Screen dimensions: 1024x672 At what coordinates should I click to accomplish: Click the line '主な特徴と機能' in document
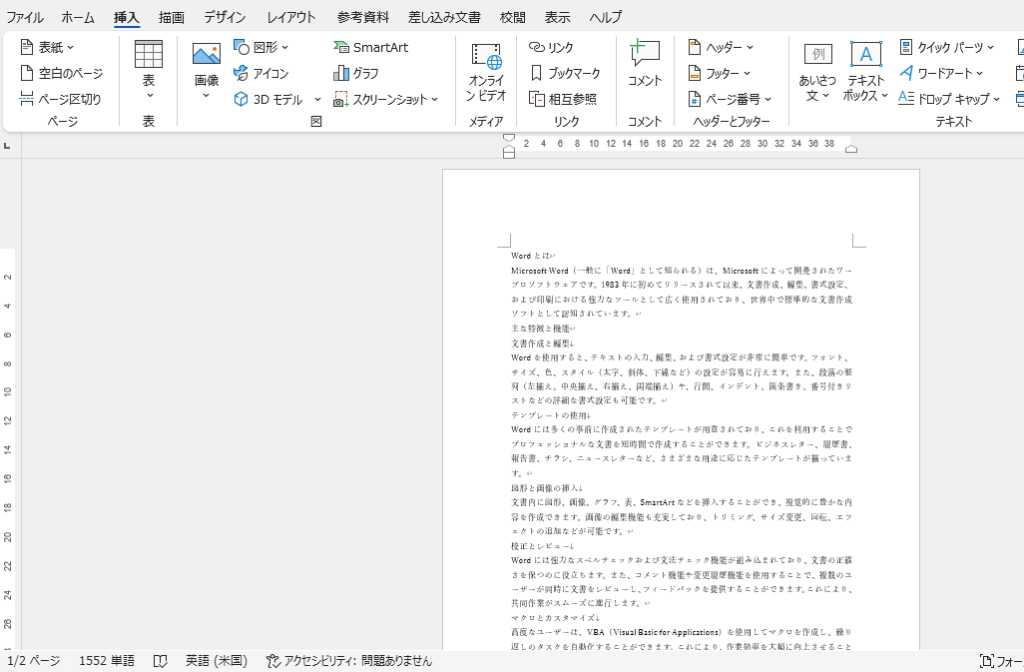(x=540, y=328)
